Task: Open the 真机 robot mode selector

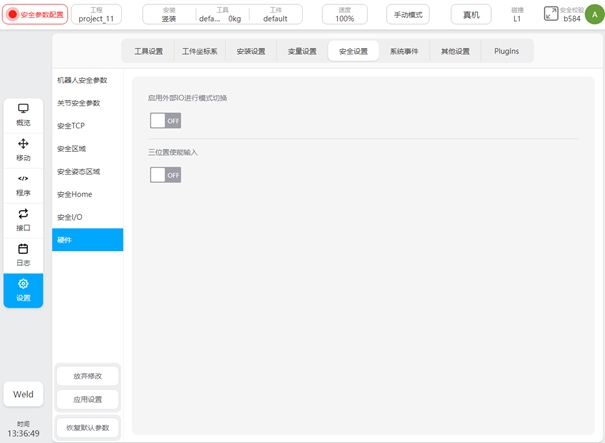Action: 470,15
